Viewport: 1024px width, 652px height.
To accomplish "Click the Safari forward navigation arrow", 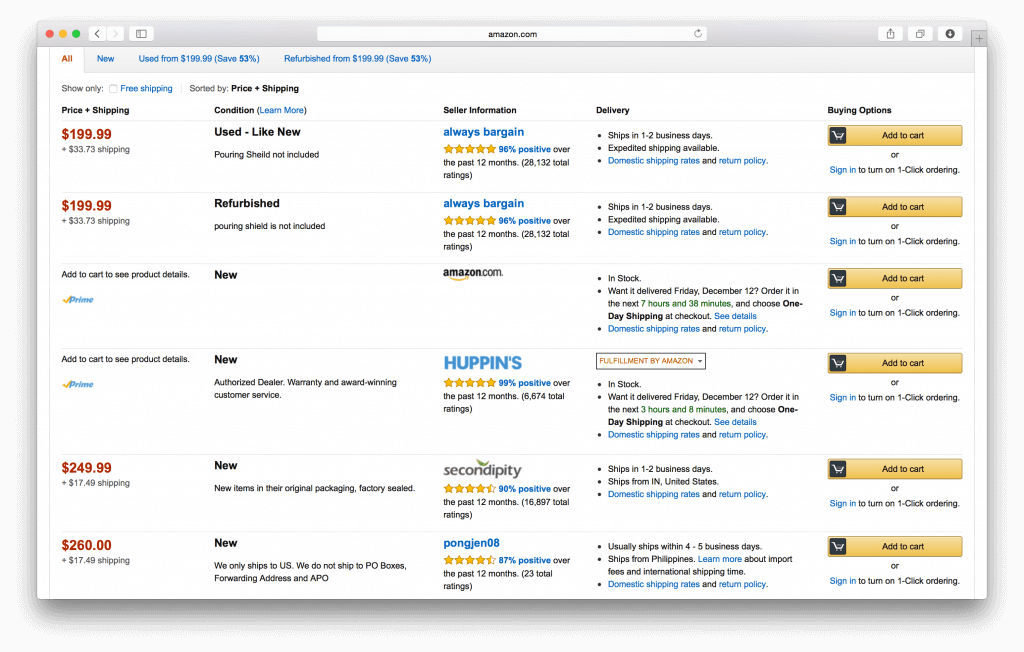I will click(116, 34).
